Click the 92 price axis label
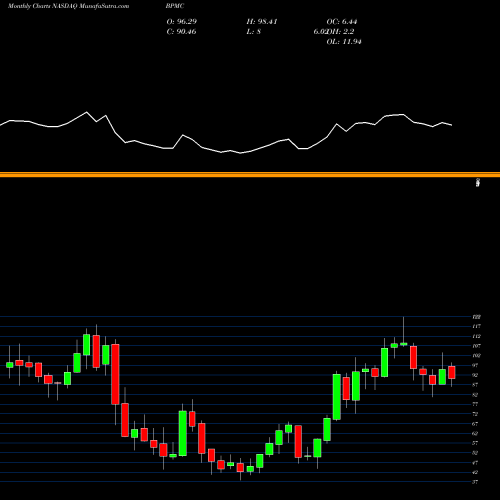500x500 pixels. pyautogui.click(x=475, y=375)
